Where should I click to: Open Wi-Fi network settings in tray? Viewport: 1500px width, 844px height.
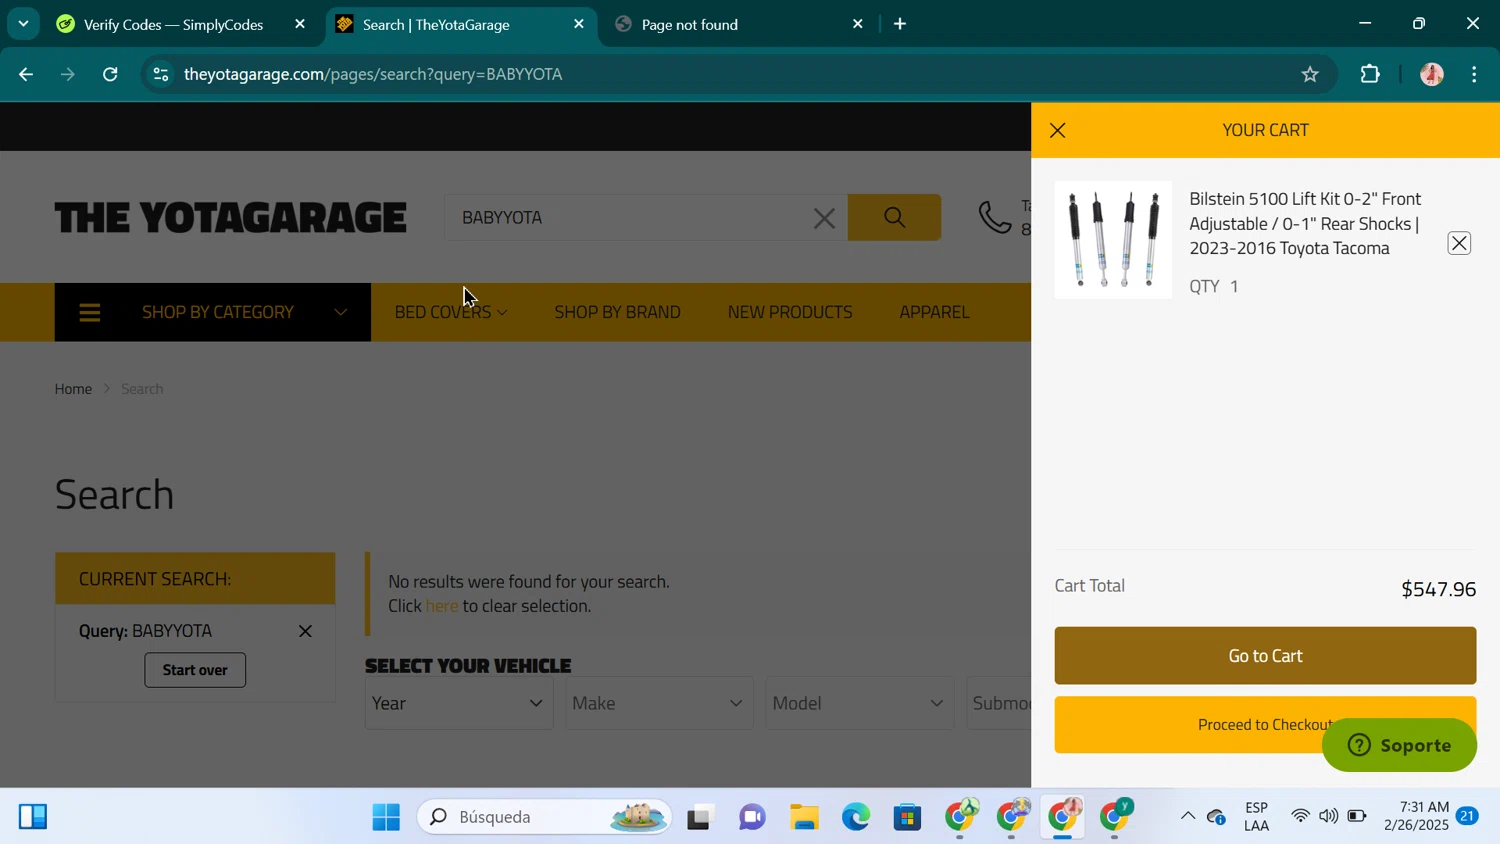pyautogui.click(x=1300, y=816)
